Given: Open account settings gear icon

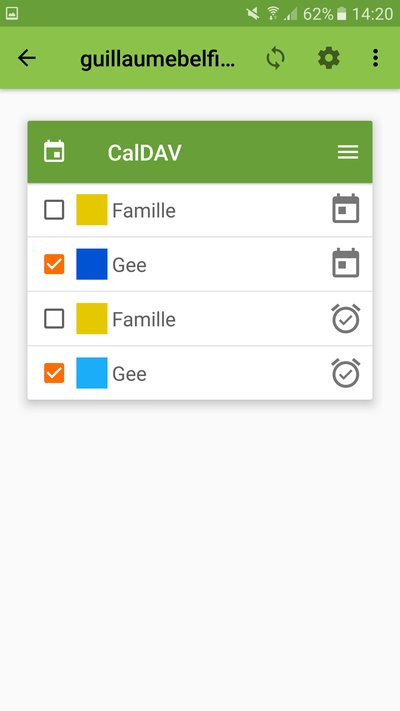Looking at the screenshot, I should (329, 58).
